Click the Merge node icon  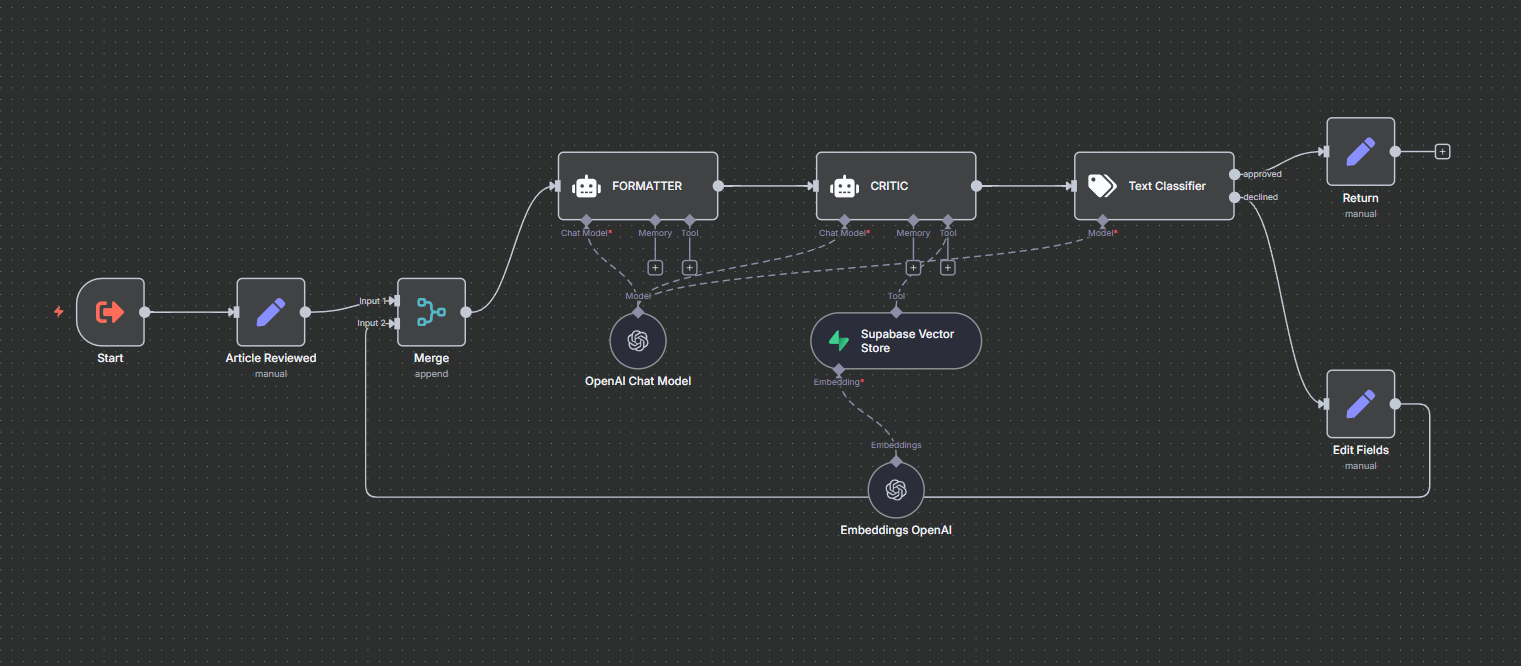[431, 312]
